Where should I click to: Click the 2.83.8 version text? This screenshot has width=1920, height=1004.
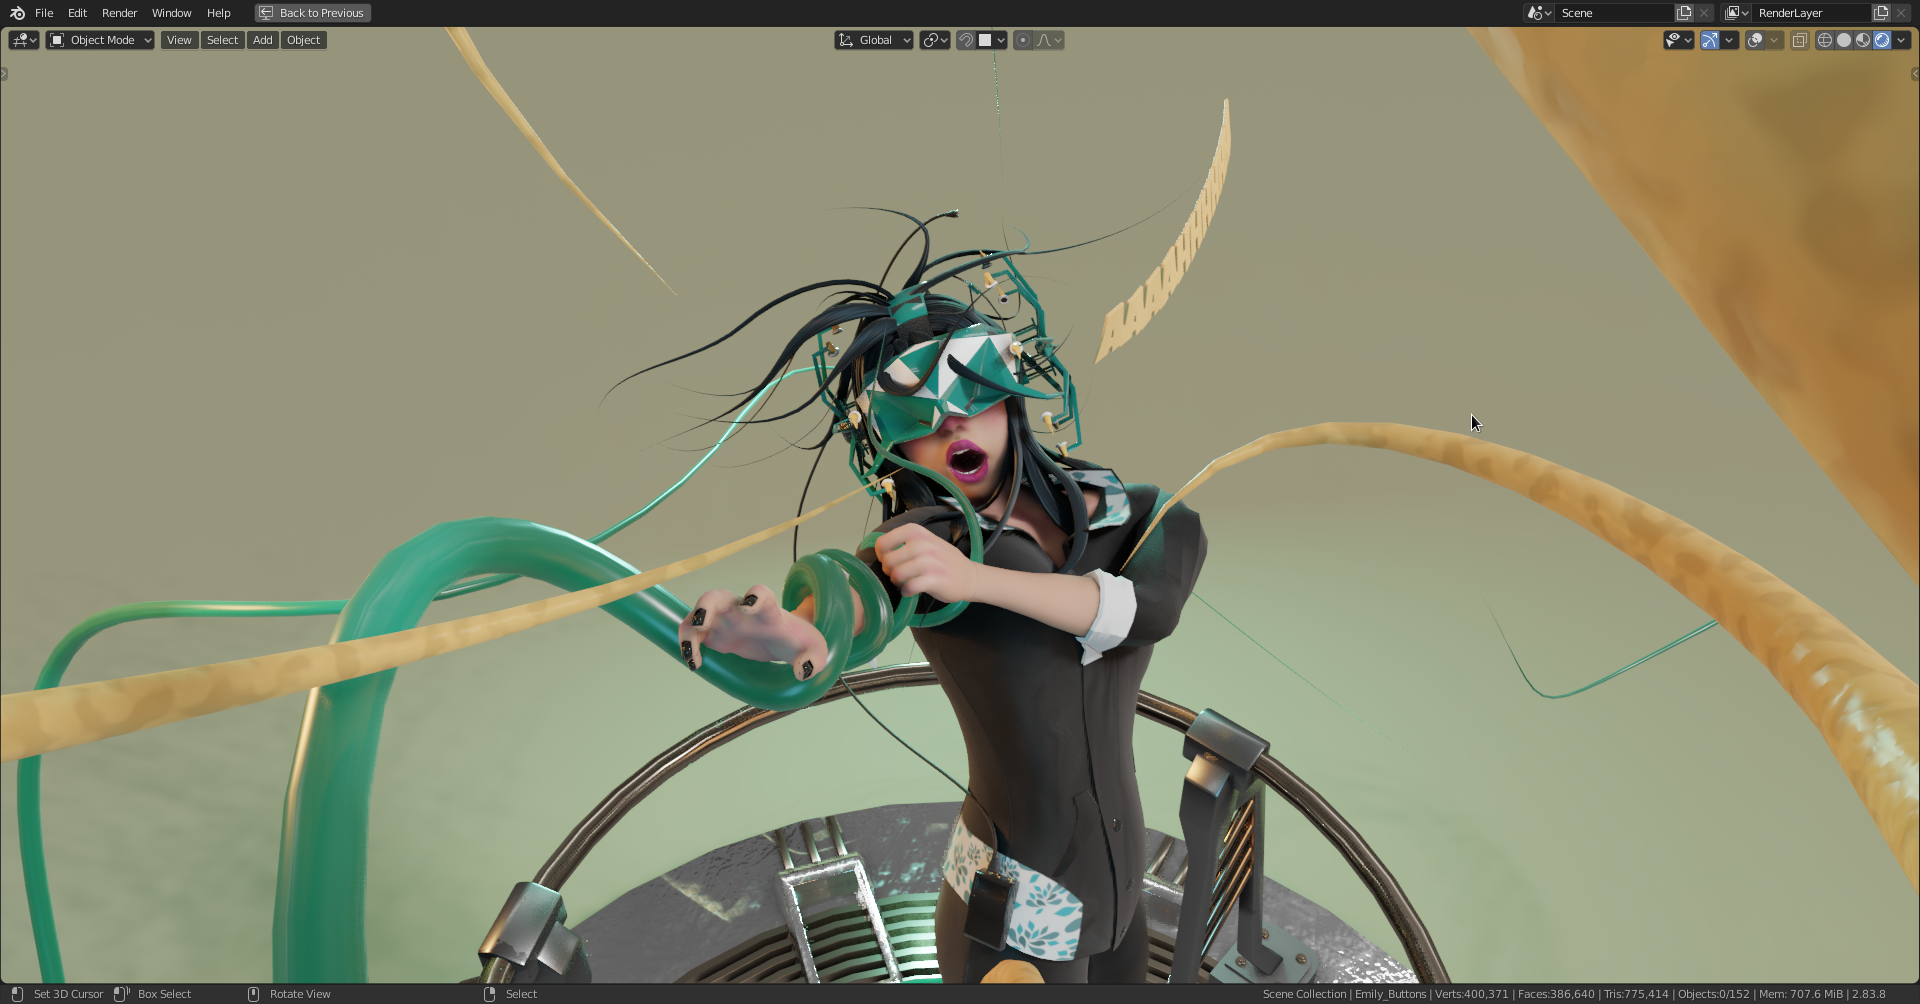click(x=1868, y=994)
